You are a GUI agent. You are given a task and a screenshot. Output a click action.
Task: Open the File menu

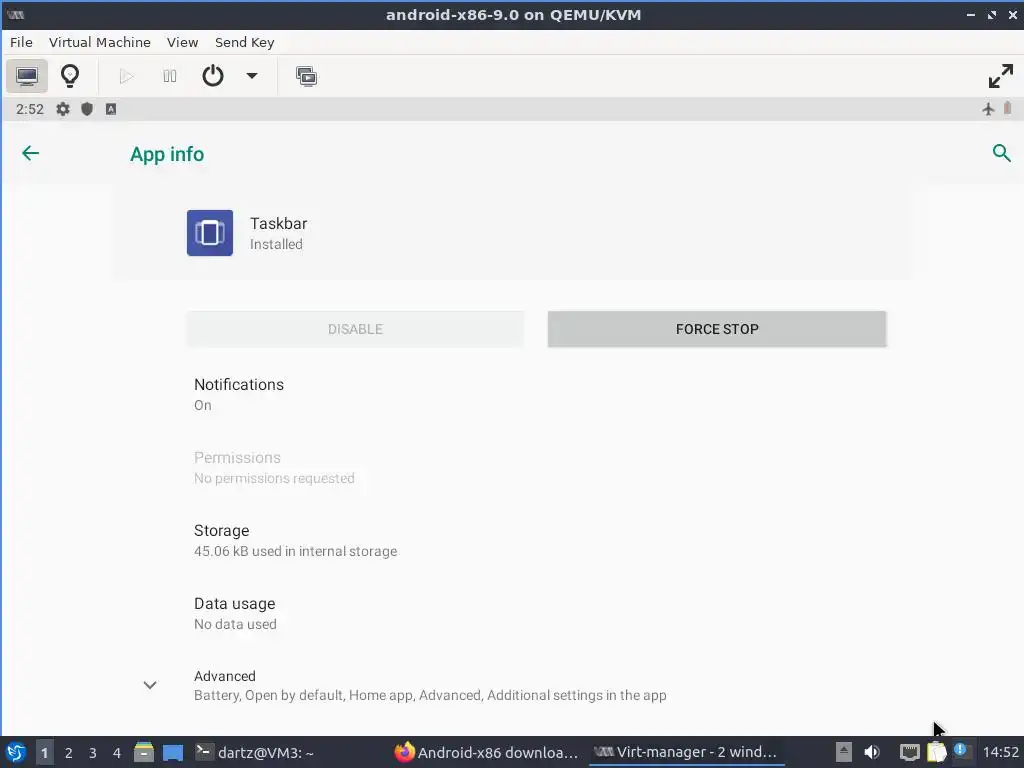[x=21, y=42]
